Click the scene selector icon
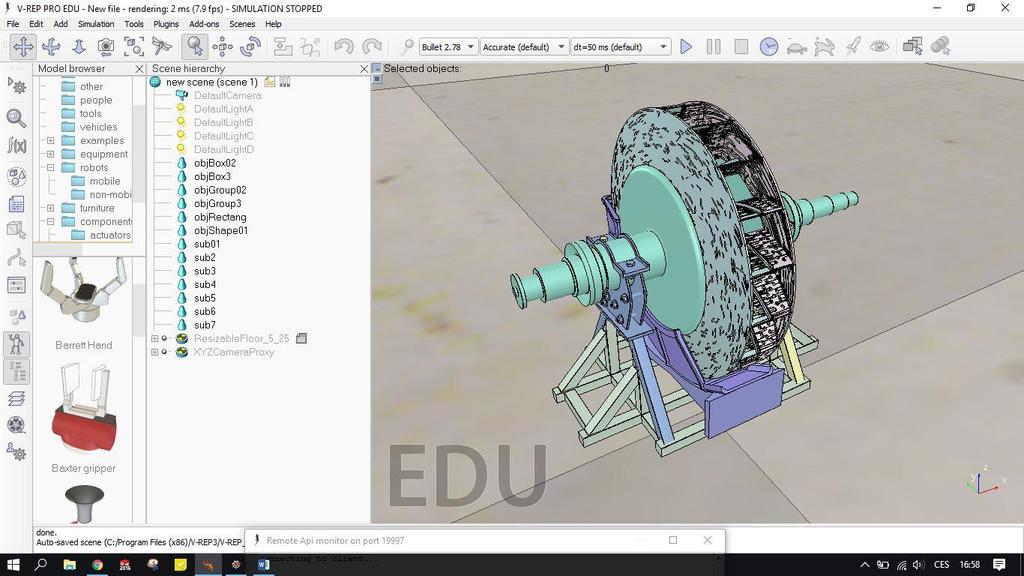Image resolution: width=1024 pixels, height=576 pixels. [940, 46]
